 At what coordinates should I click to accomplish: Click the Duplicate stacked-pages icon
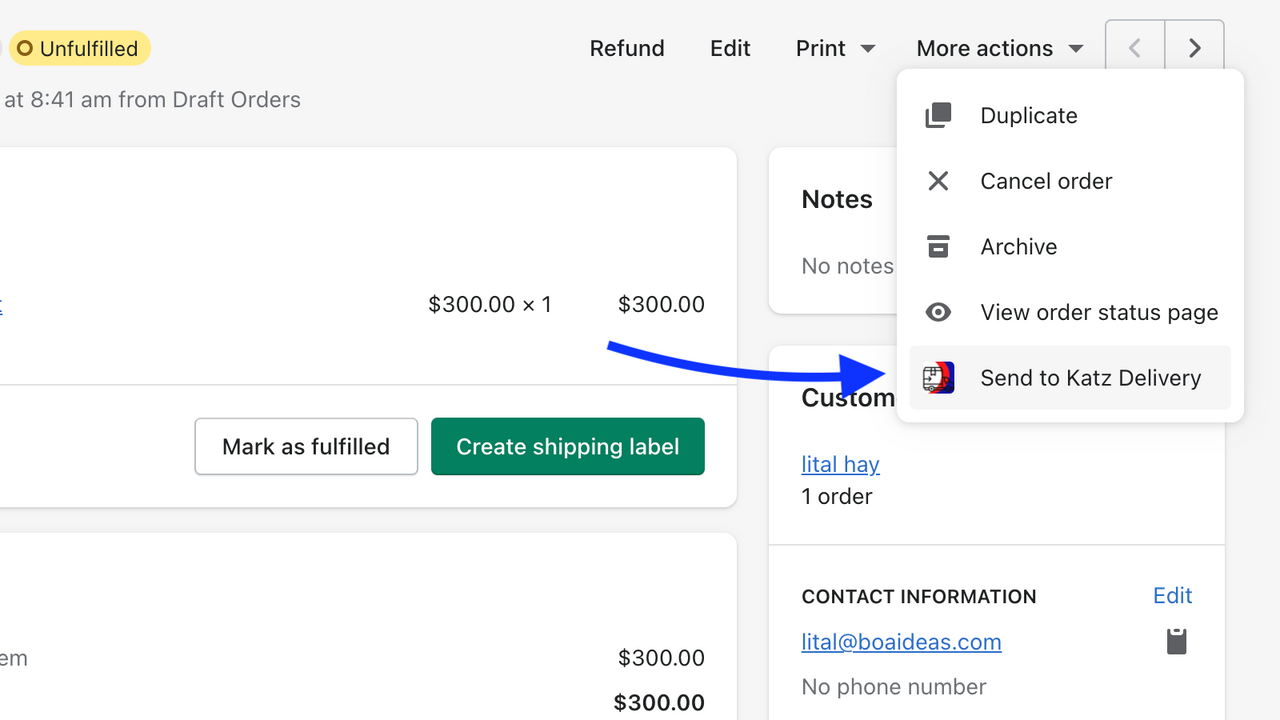tap(938, 115)
